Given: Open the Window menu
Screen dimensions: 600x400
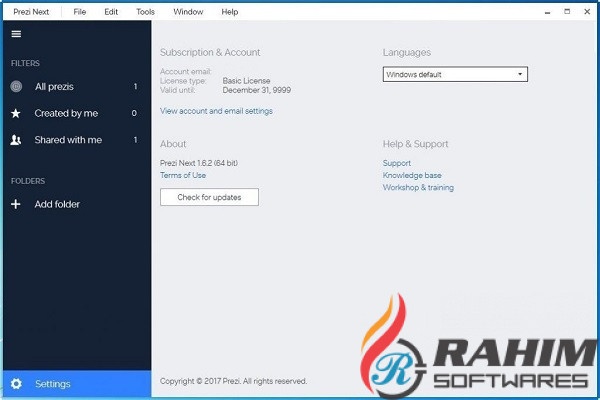Looking at the screenshot, I should tap(188, 12).
